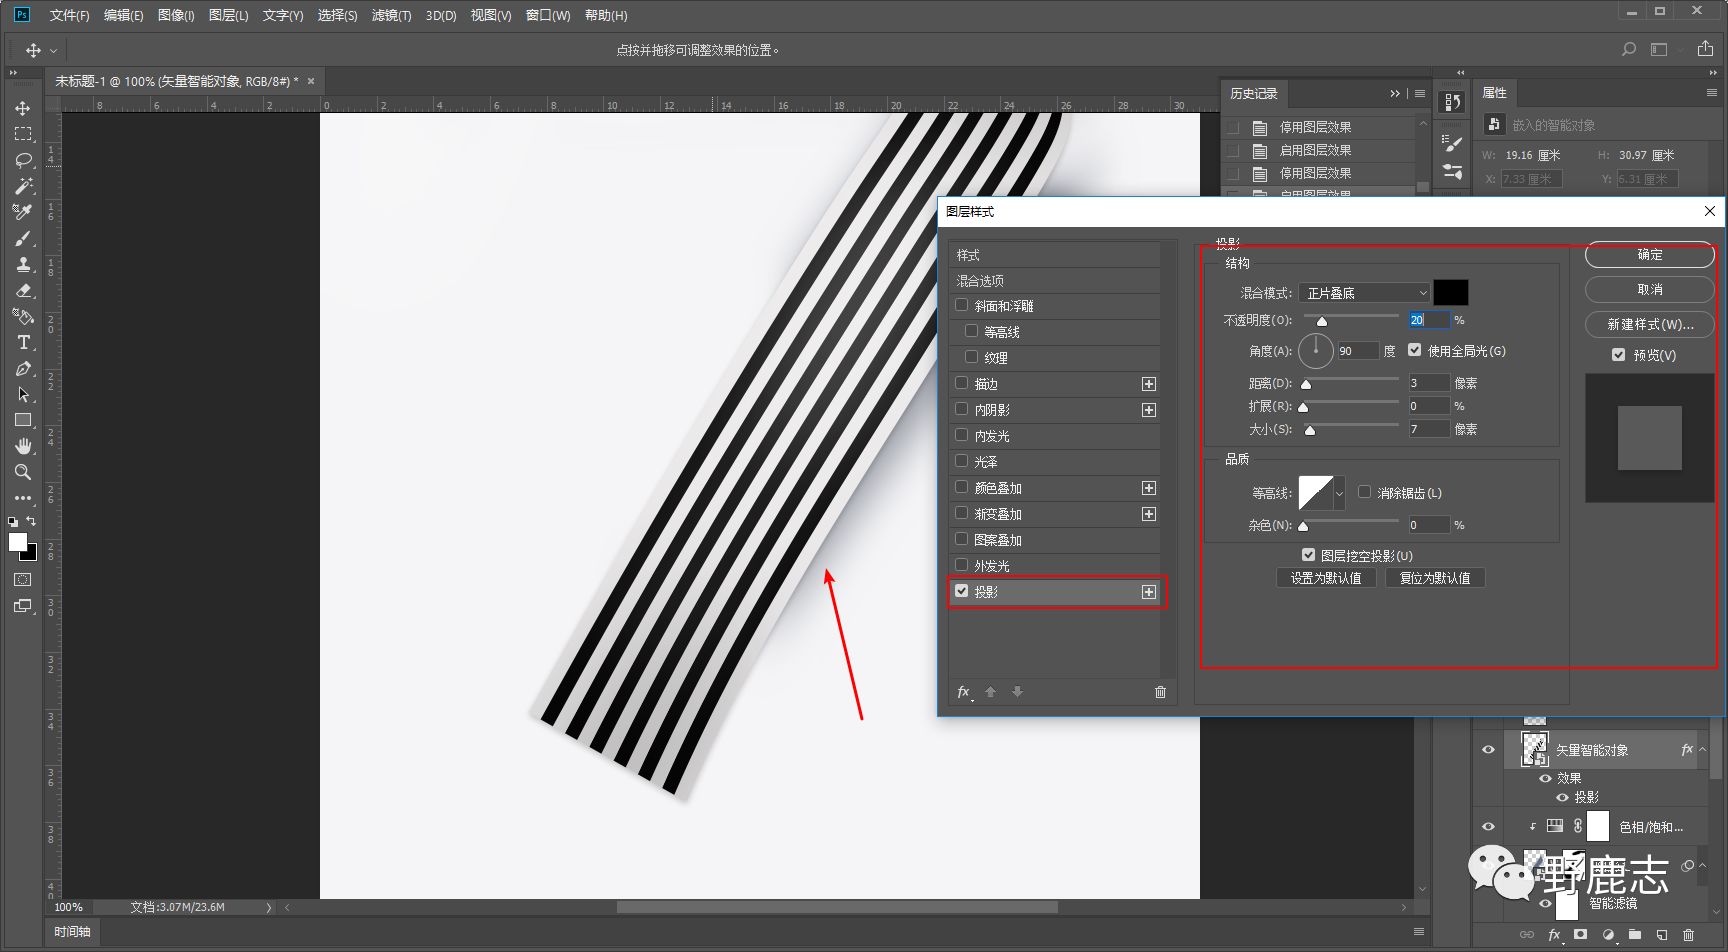Image resolution: width=1728 pixels, height=952 pixels.
Task: Select the Brush tool
Action: [23, 238]
